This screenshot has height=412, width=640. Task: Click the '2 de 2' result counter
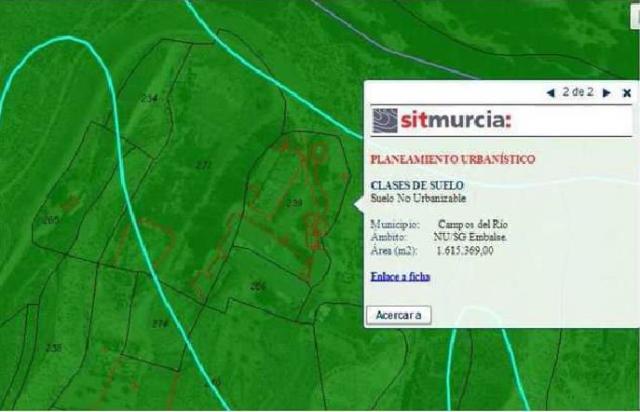[578, 92]
